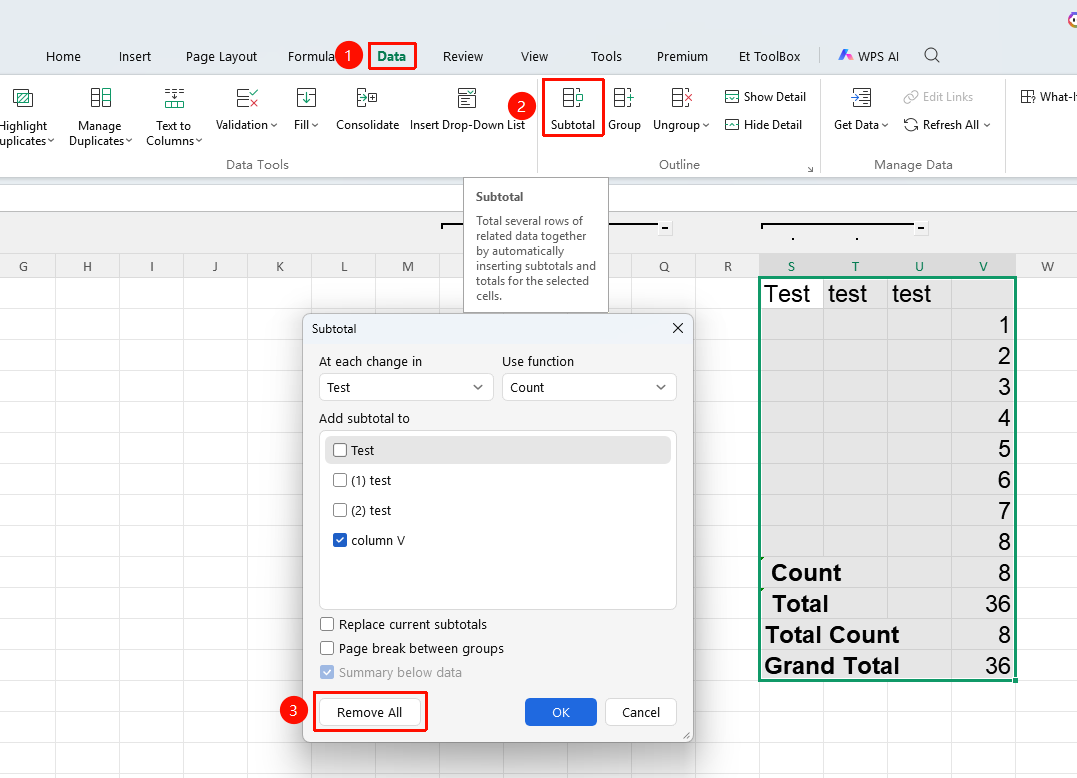The image size is (1077, 778).
Task: Click the Get Data icon
Action: (x=861, y=98)
